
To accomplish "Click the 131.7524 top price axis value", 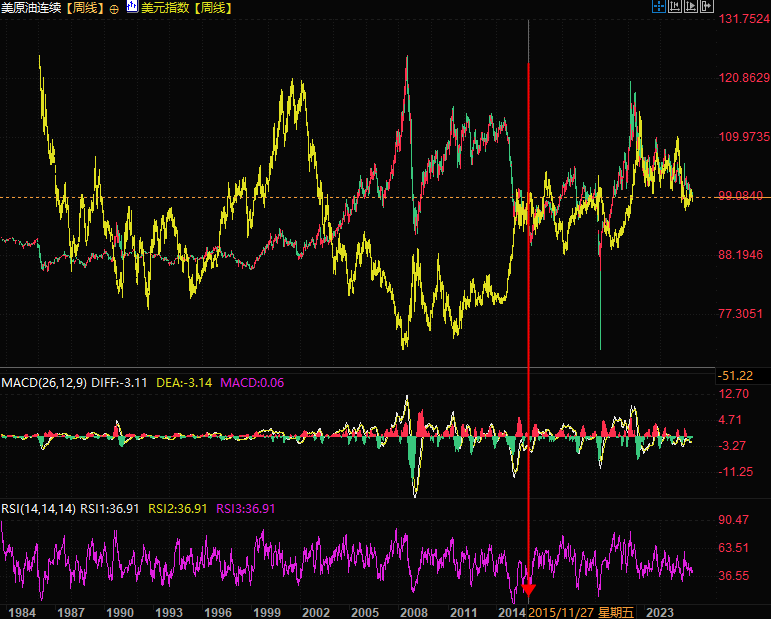I will 741,19.
